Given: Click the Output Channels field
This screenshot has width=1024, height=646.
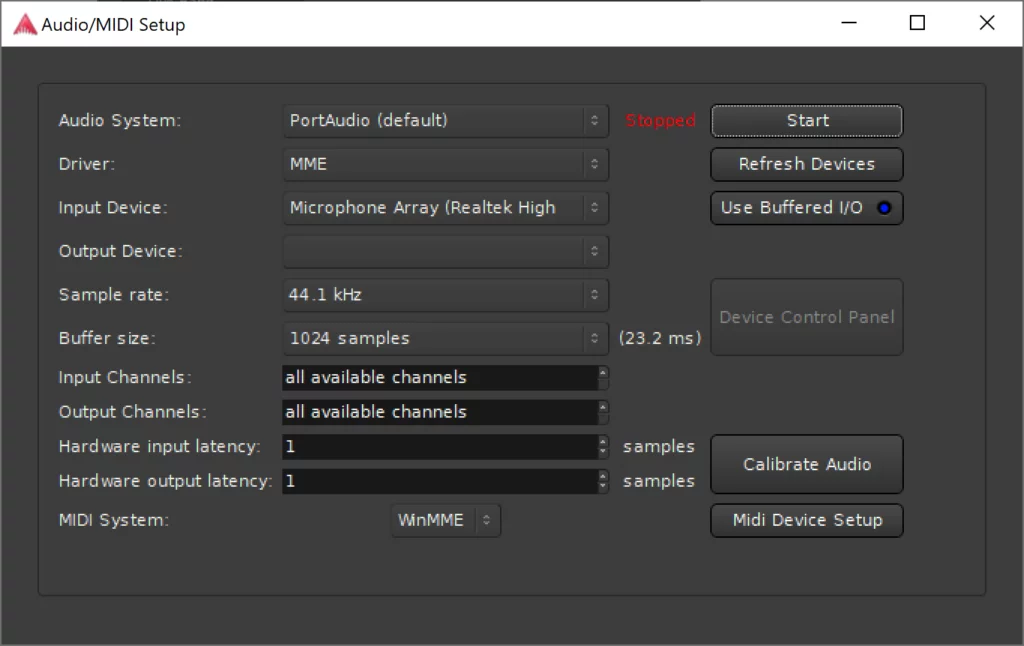Looking at the screenshot, I should 440,412.
